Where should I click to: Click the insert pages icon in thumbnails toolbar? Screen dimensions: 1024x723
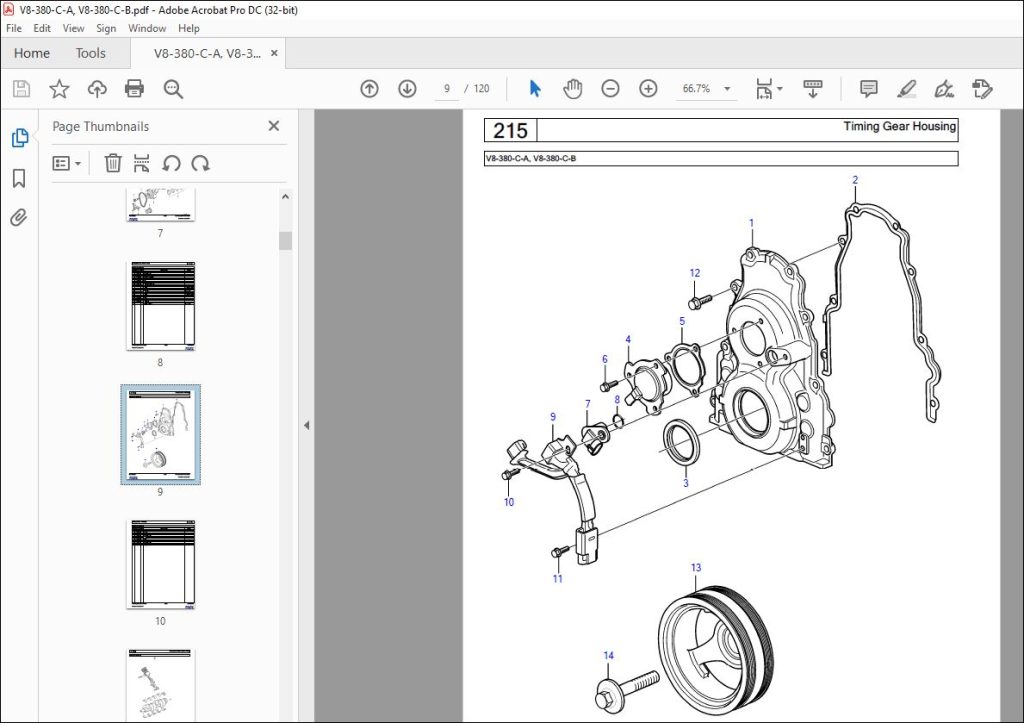coord(141,163)
